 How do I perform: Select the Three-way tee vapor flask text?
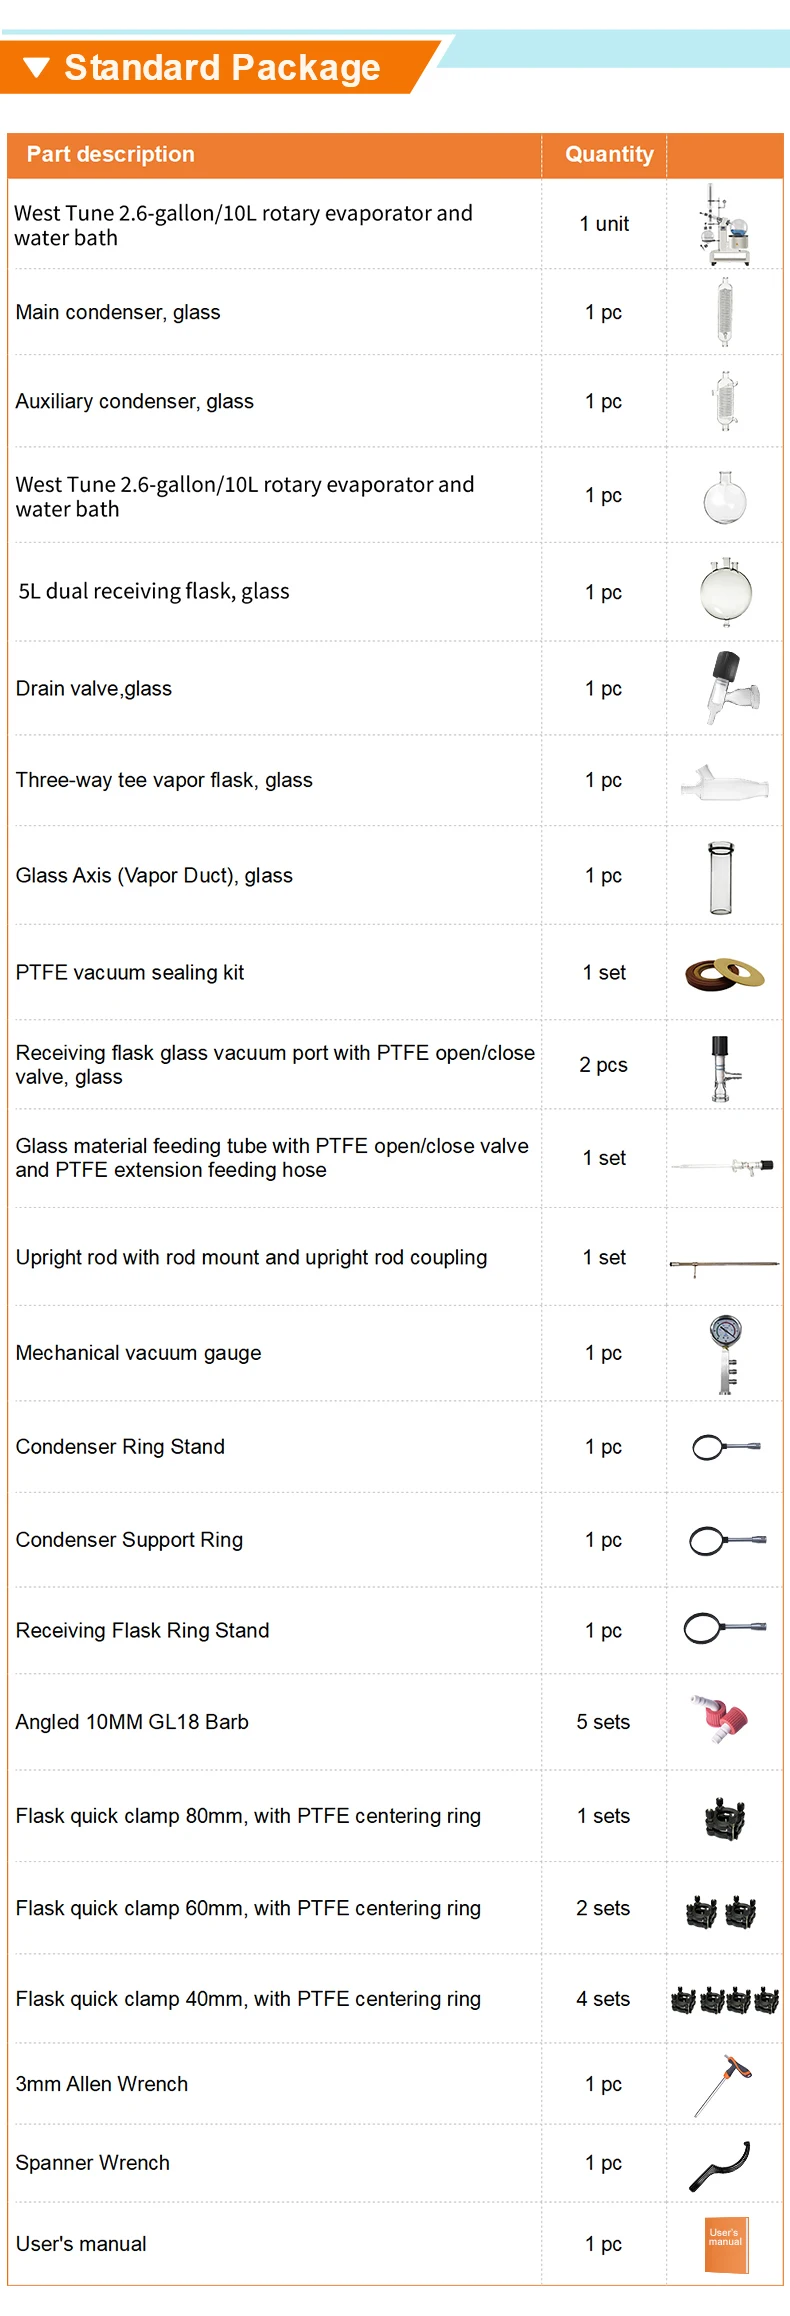[x=164, y=780]
